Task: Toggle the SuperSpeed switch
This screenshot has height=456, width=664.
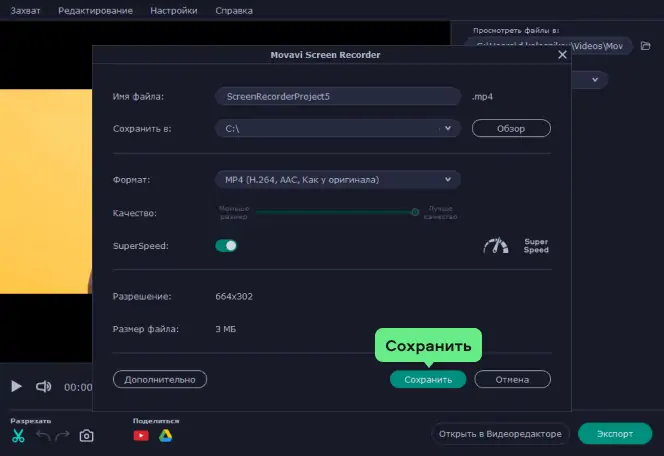Action: tap(226, 246)
